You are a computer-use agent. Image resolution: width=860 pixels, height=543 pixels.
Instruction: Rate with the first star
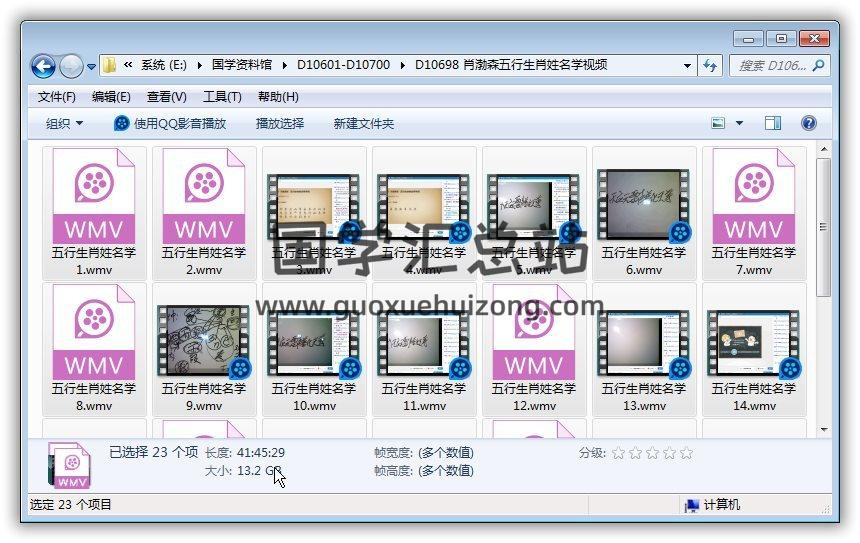pyautogui.click(x=619, y=453)
